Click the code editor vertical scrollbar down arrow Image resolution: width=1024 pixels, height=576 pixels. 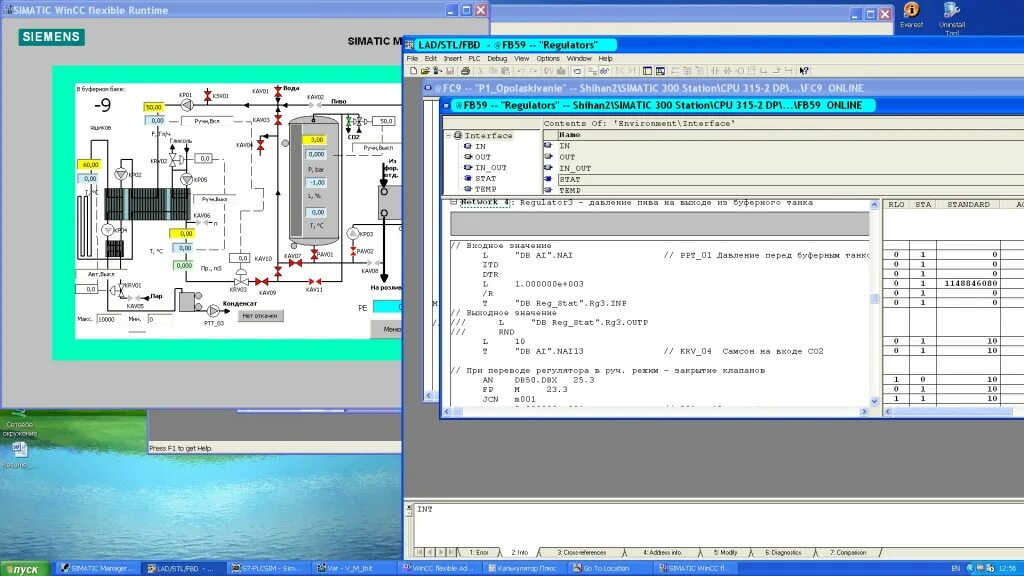(874, 402)
